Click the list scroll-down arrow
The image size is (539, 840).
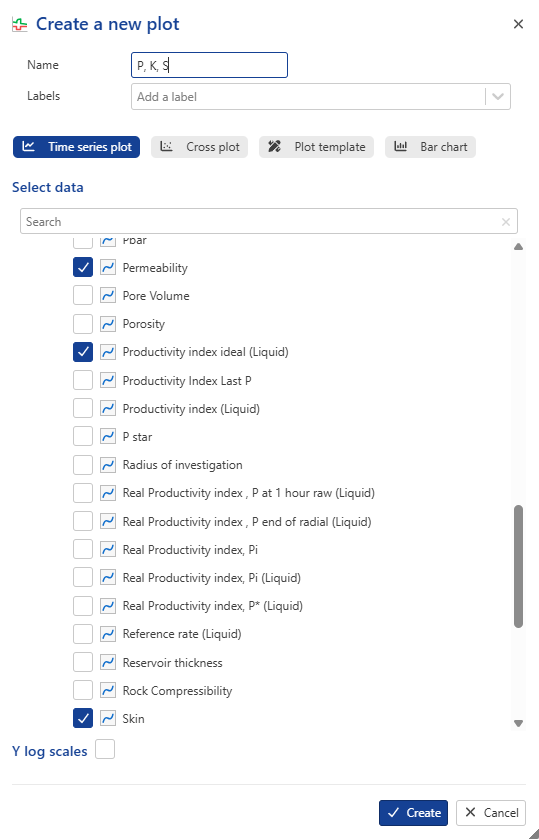click(518, 723)
